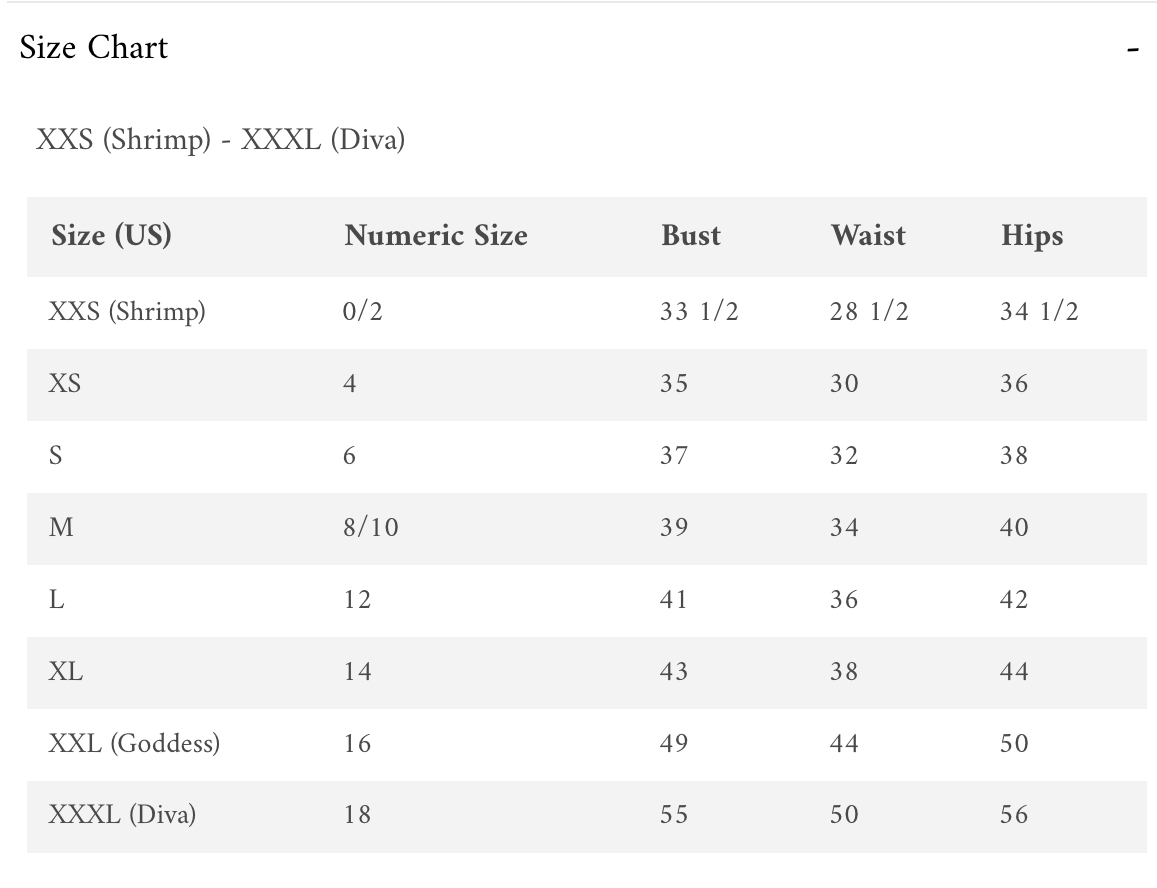Select the XXXL (Diva) size cell

click(x=122, y=815)
